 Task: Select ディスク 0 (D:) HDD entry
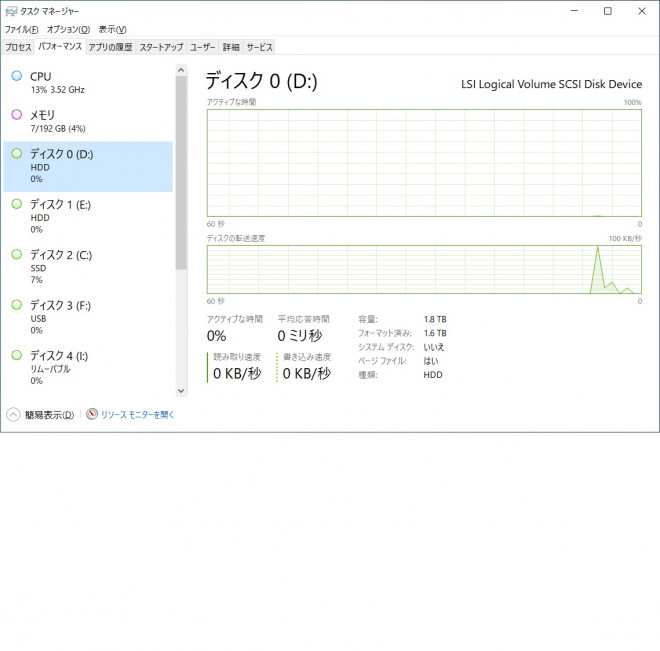88,167
